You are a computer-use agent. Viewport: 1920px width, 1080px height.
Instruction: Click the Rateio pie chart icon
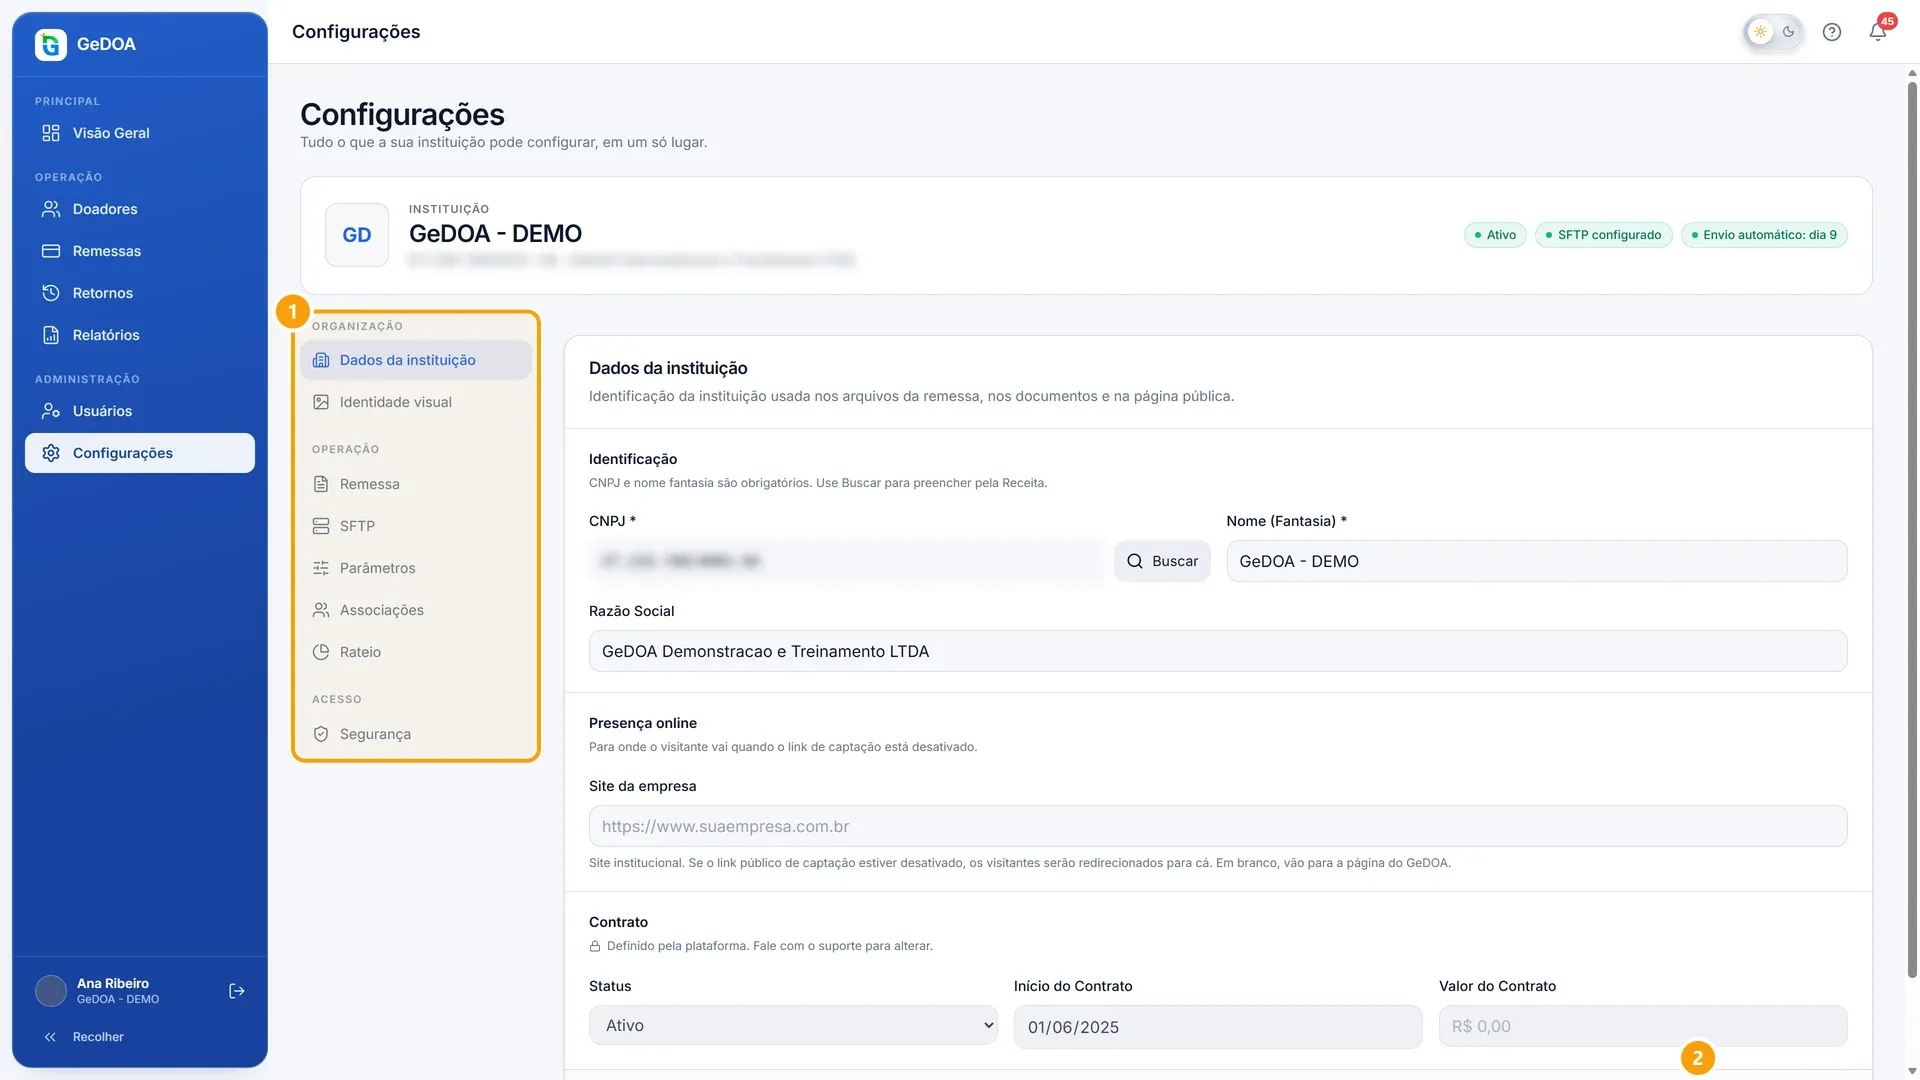pos(321,652)
